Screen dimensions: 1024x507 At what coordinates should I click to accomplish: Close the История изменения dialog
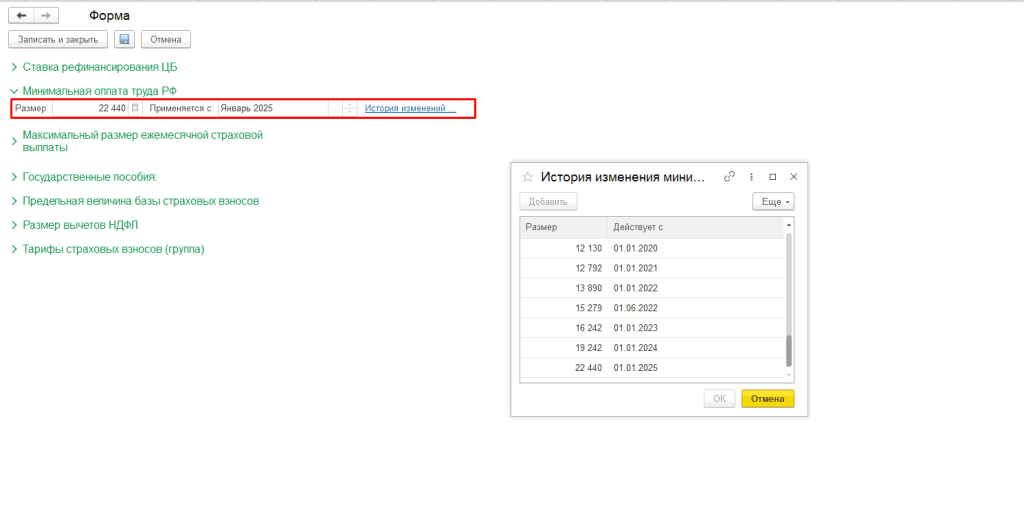click(x=793, y=176)
